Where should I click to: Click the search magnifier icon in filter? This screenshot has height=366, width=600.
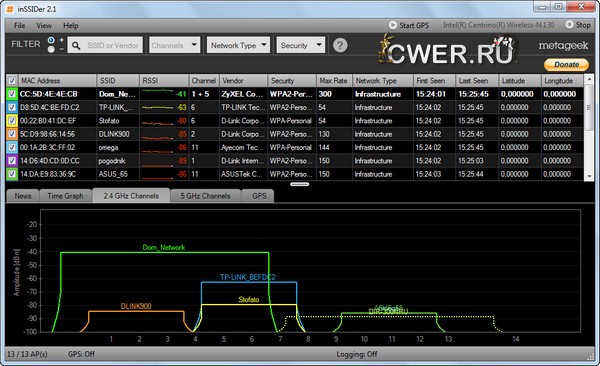point(76,46)
